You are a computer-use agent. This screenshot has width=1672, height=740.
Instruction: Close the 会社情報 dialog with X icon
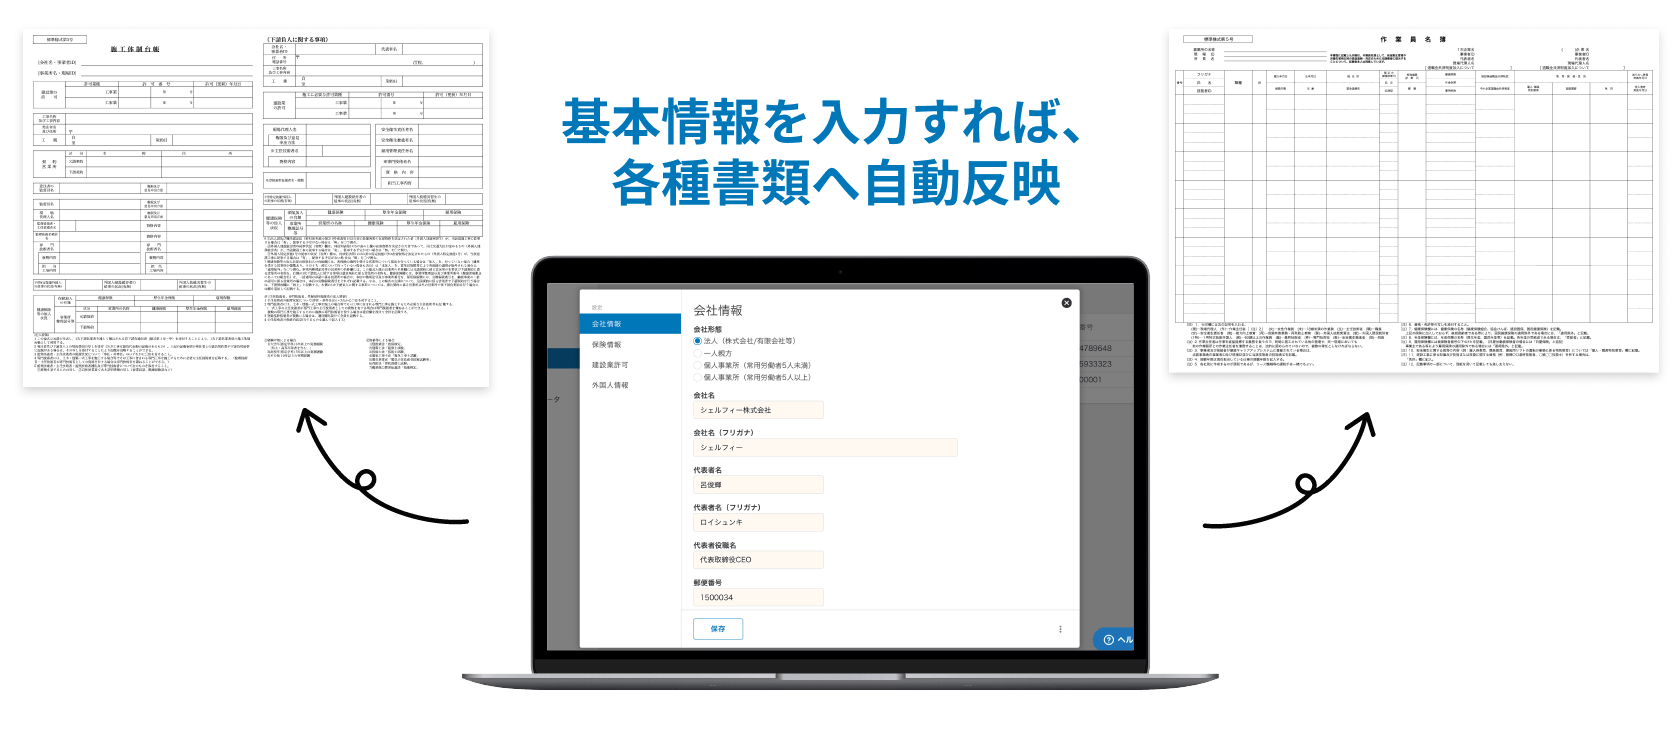coord(1066,302)
